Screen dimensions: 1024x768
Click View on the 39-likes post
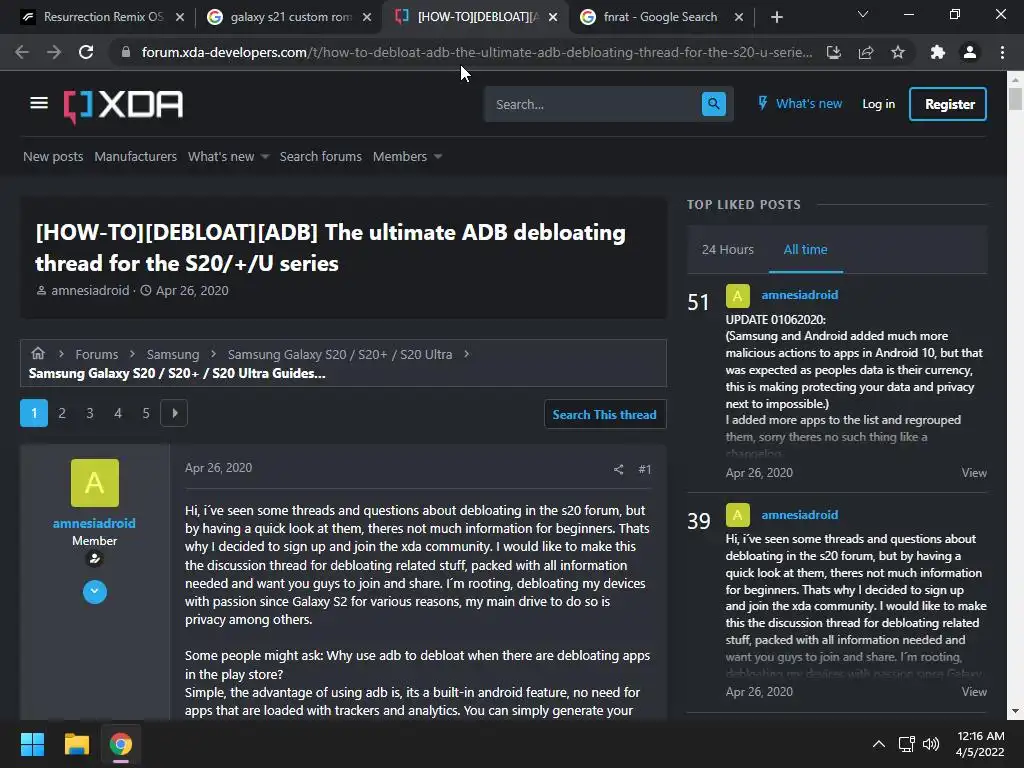click(974, 691)
